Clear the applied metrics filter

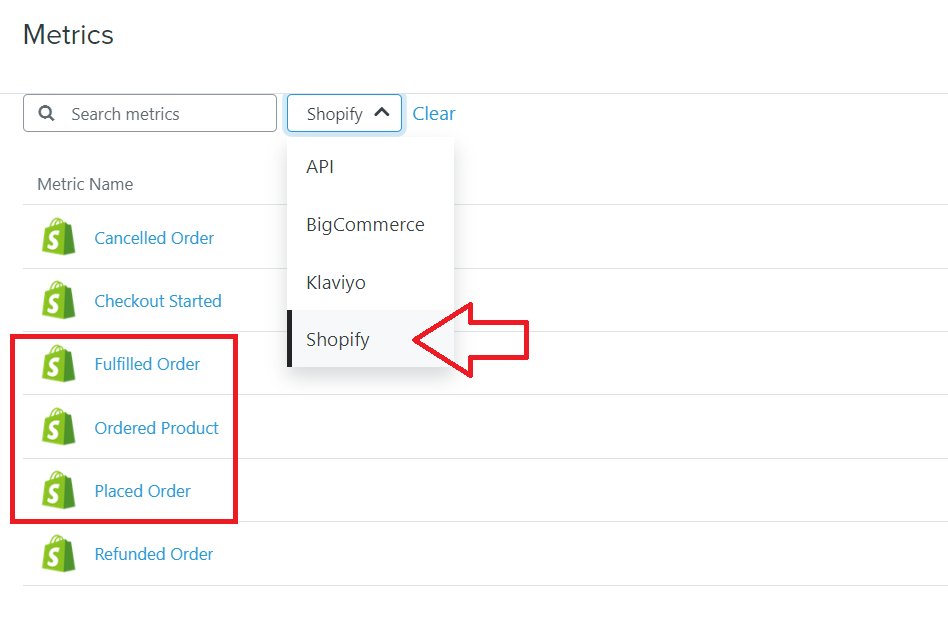click(433, 114)
